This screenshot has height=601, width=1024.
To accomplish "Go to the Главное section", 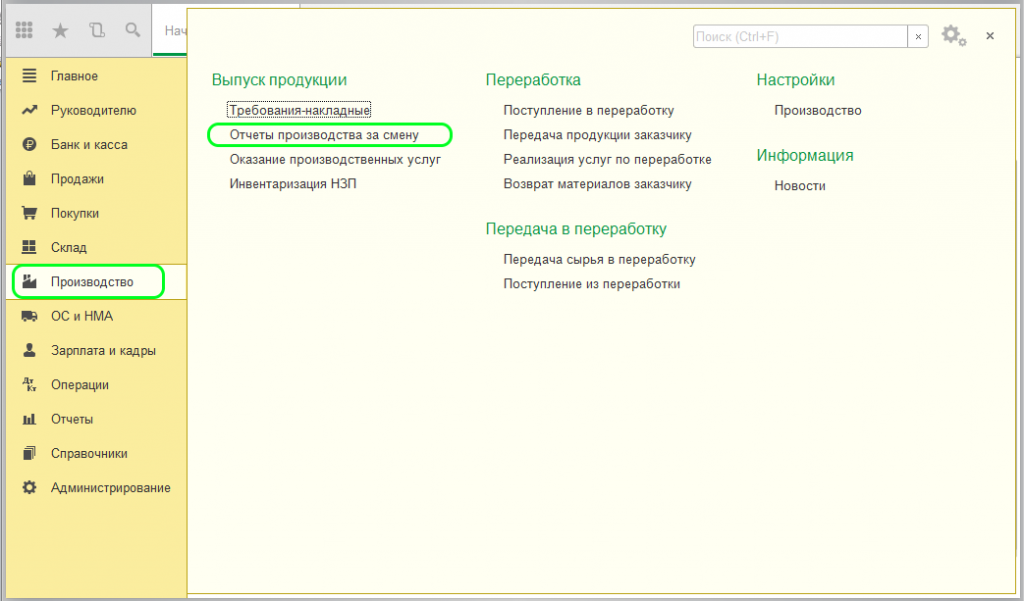I will click(74, 76).
